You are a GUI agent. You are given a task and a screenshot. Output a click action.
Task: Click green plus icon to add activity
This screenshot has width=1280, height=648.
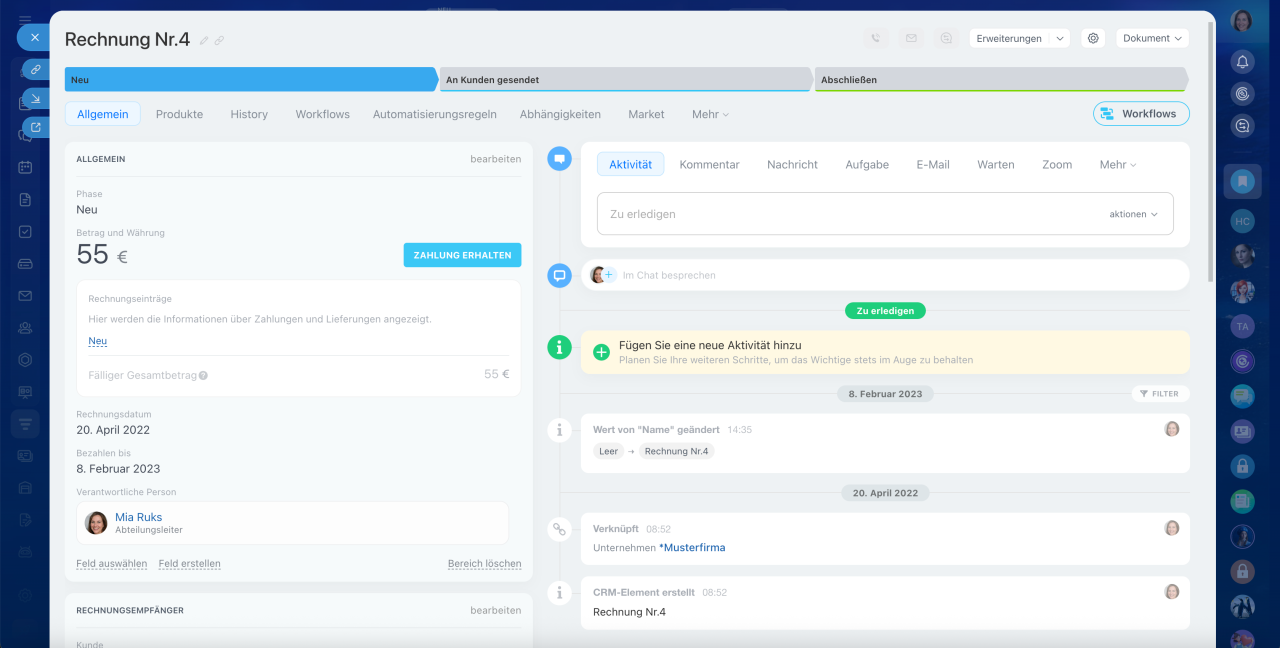601,352
